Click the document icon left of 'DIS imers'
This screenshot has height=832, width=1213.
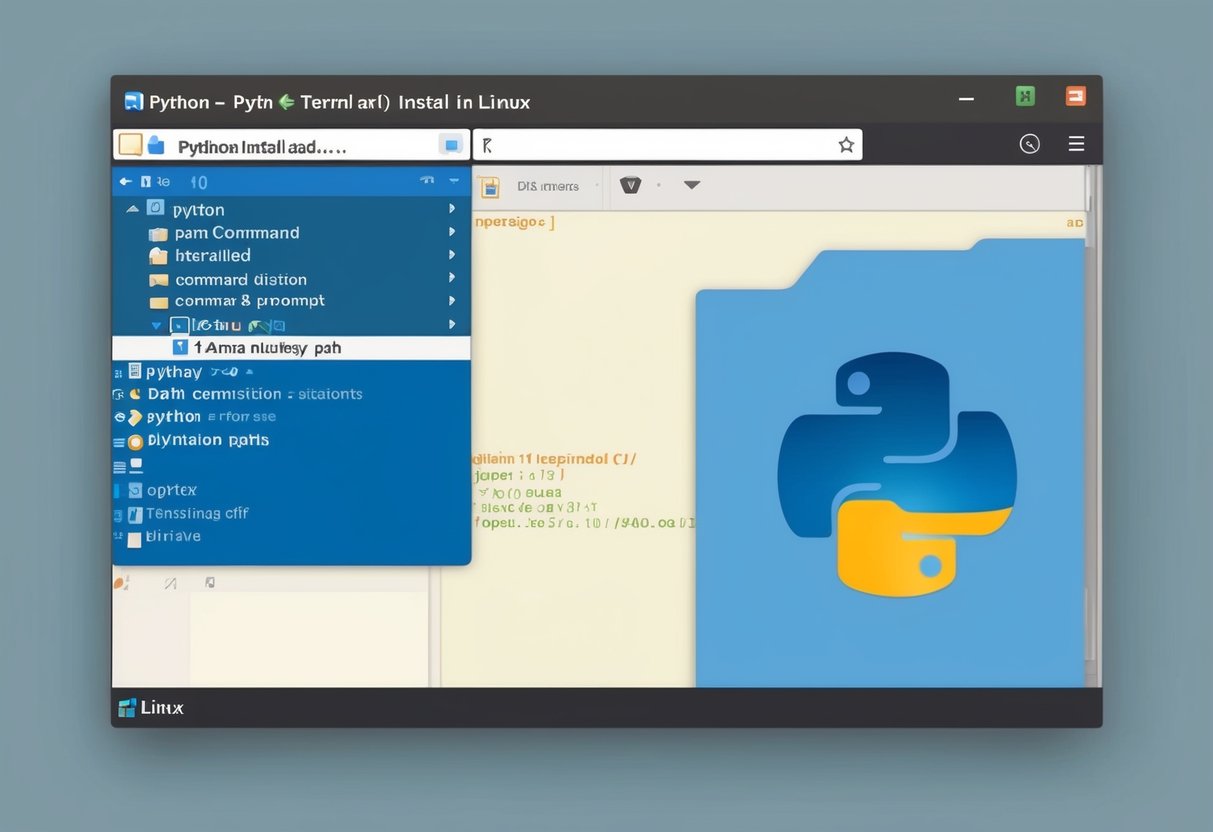pyautogui.click(x=488, y=186)
